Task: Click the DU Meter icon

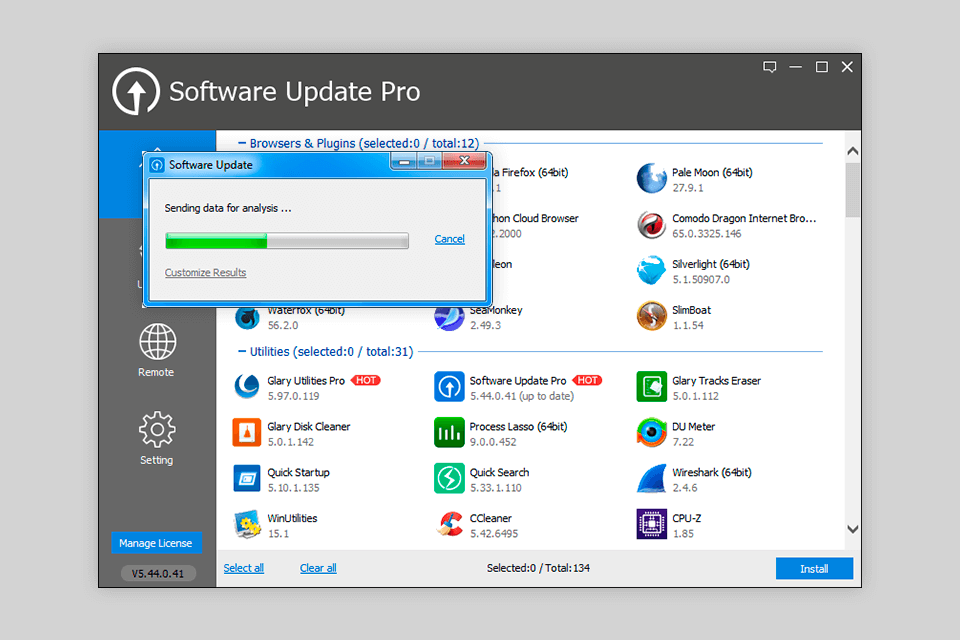Action: pos(651,433)
